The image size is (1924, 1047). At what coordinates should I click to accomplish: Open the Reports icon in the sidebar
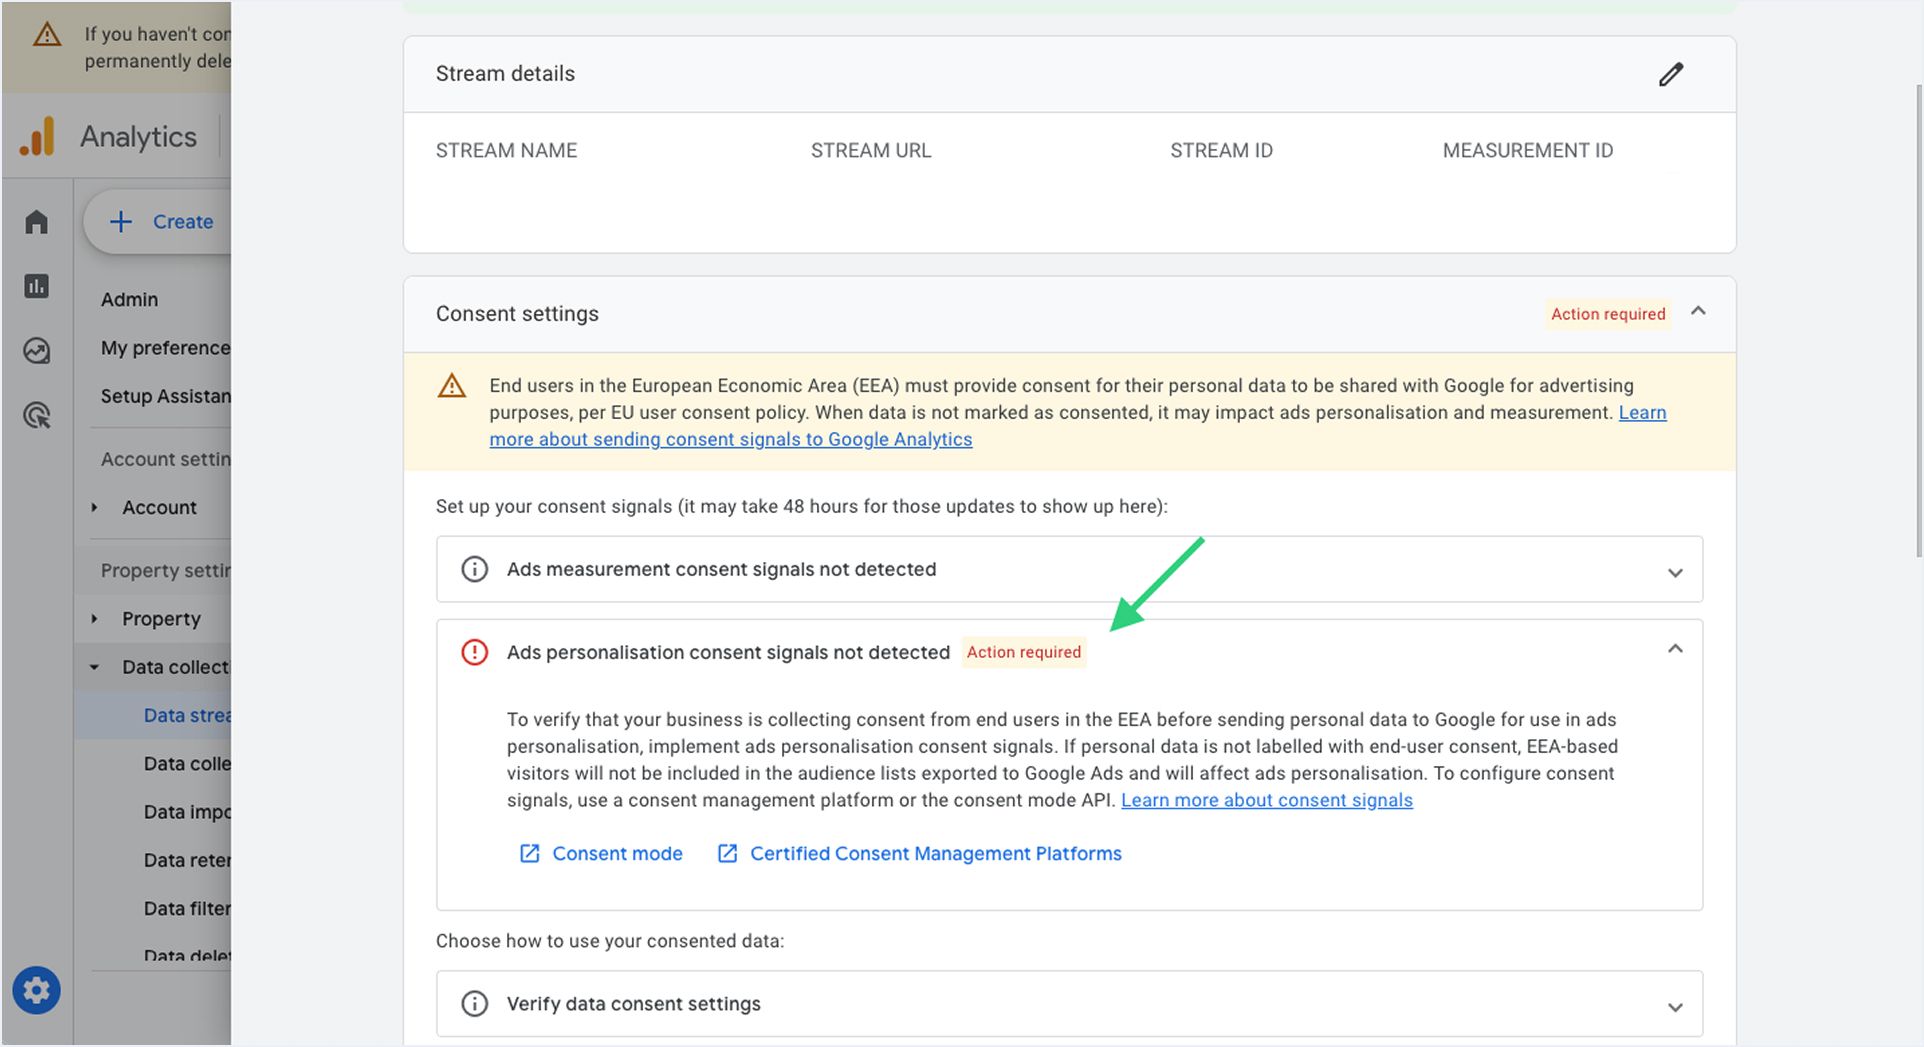click(x=36, y=286)
